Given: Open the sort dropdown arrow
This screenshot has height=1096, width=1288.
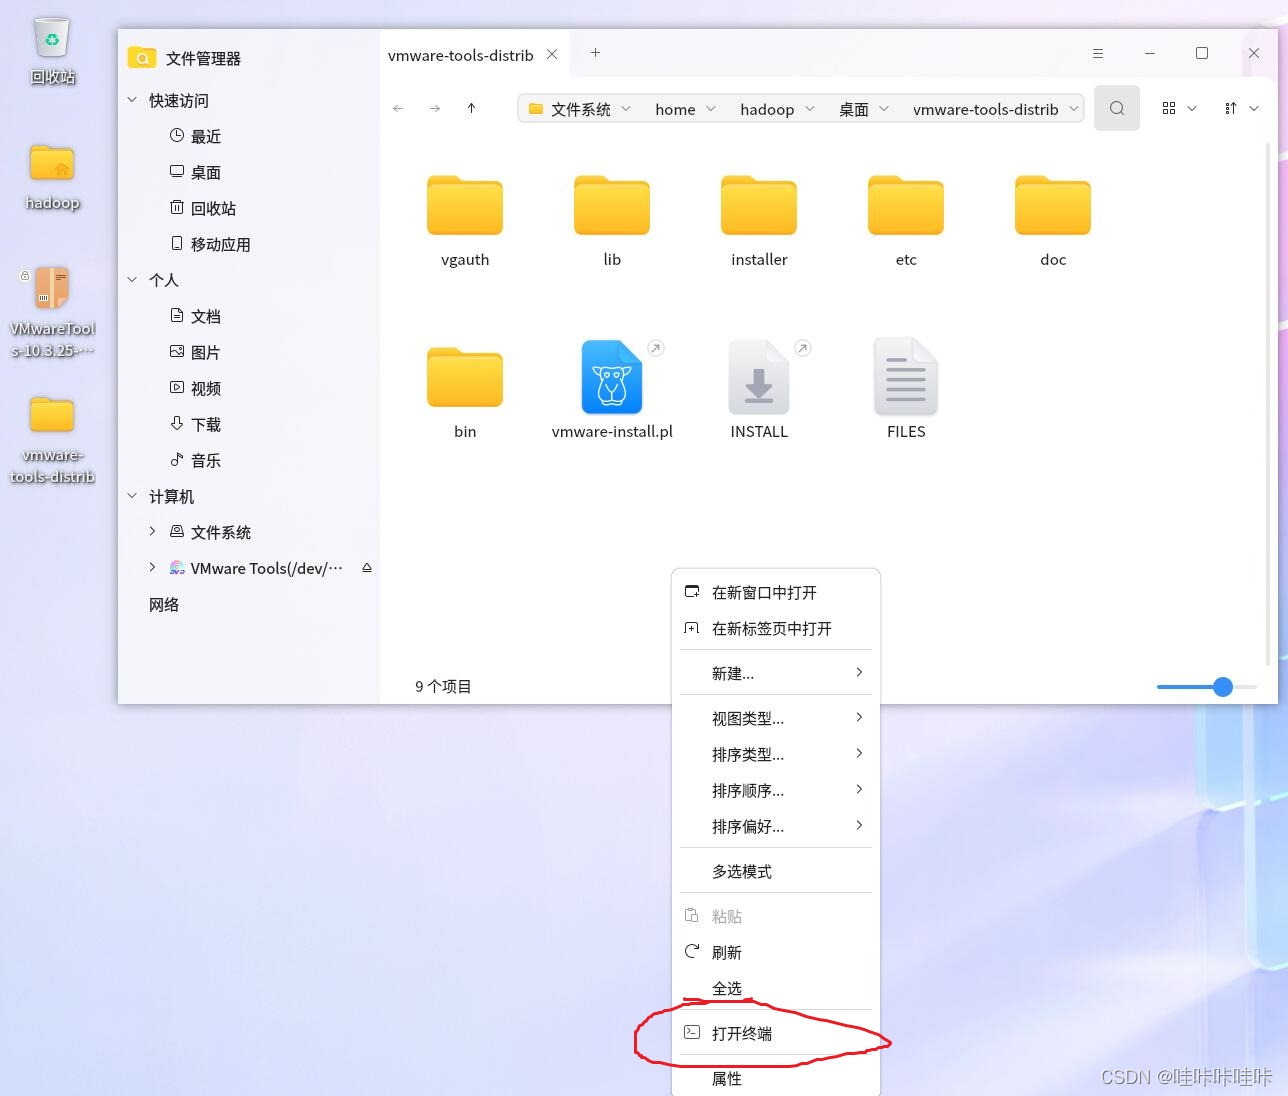Looking at the screenshot, I should pos(1254,108).
